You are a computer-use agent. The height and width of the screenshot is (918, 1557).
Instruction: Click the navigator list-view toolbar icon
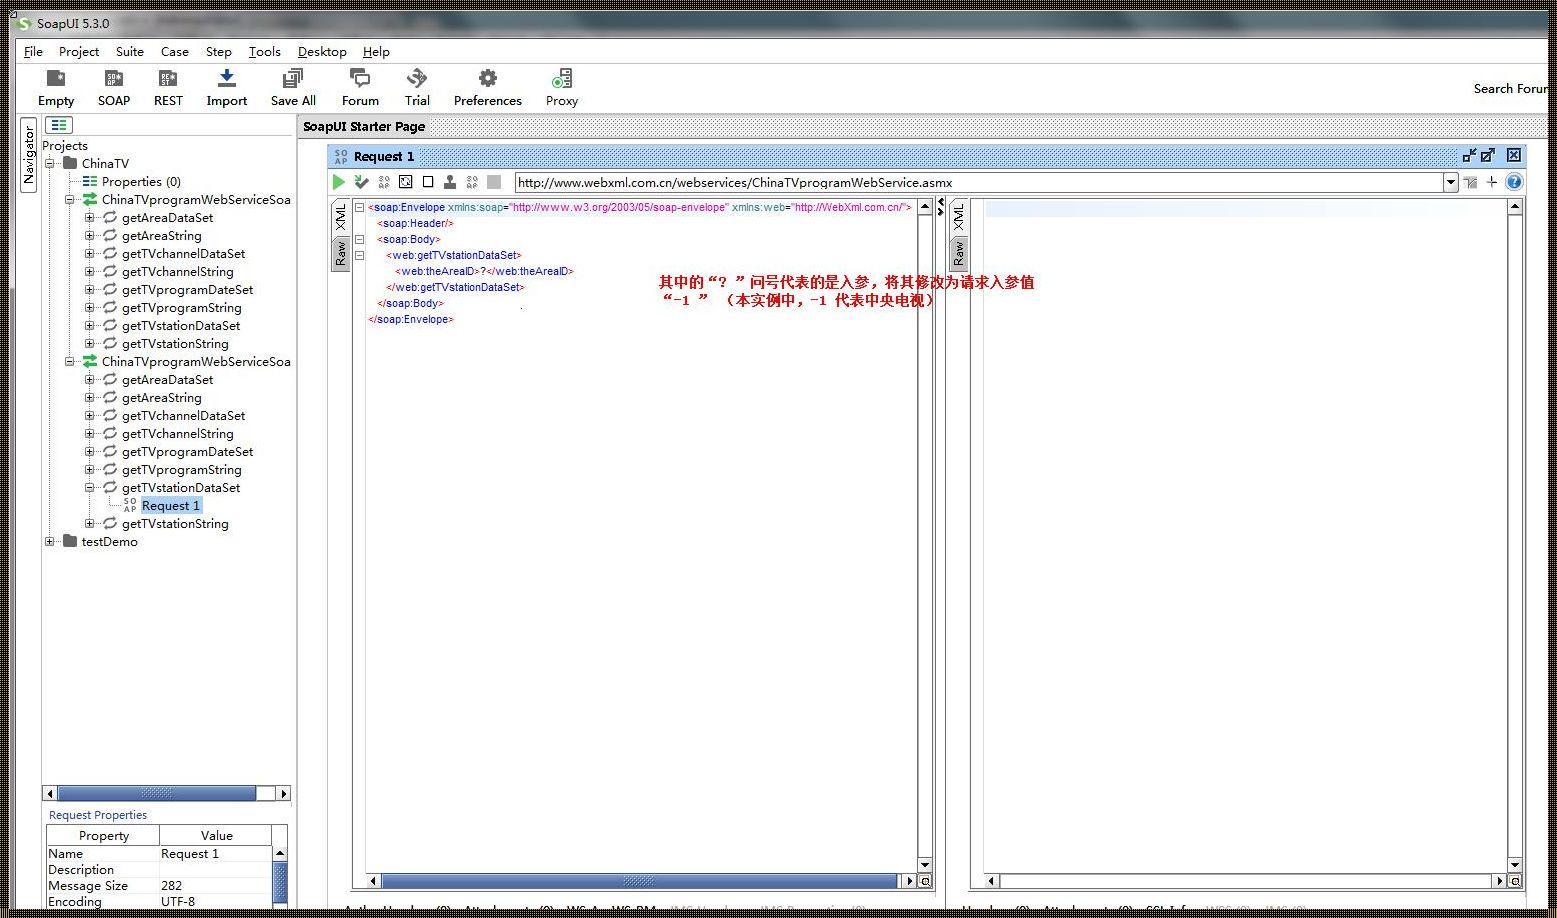click(59, 125)
